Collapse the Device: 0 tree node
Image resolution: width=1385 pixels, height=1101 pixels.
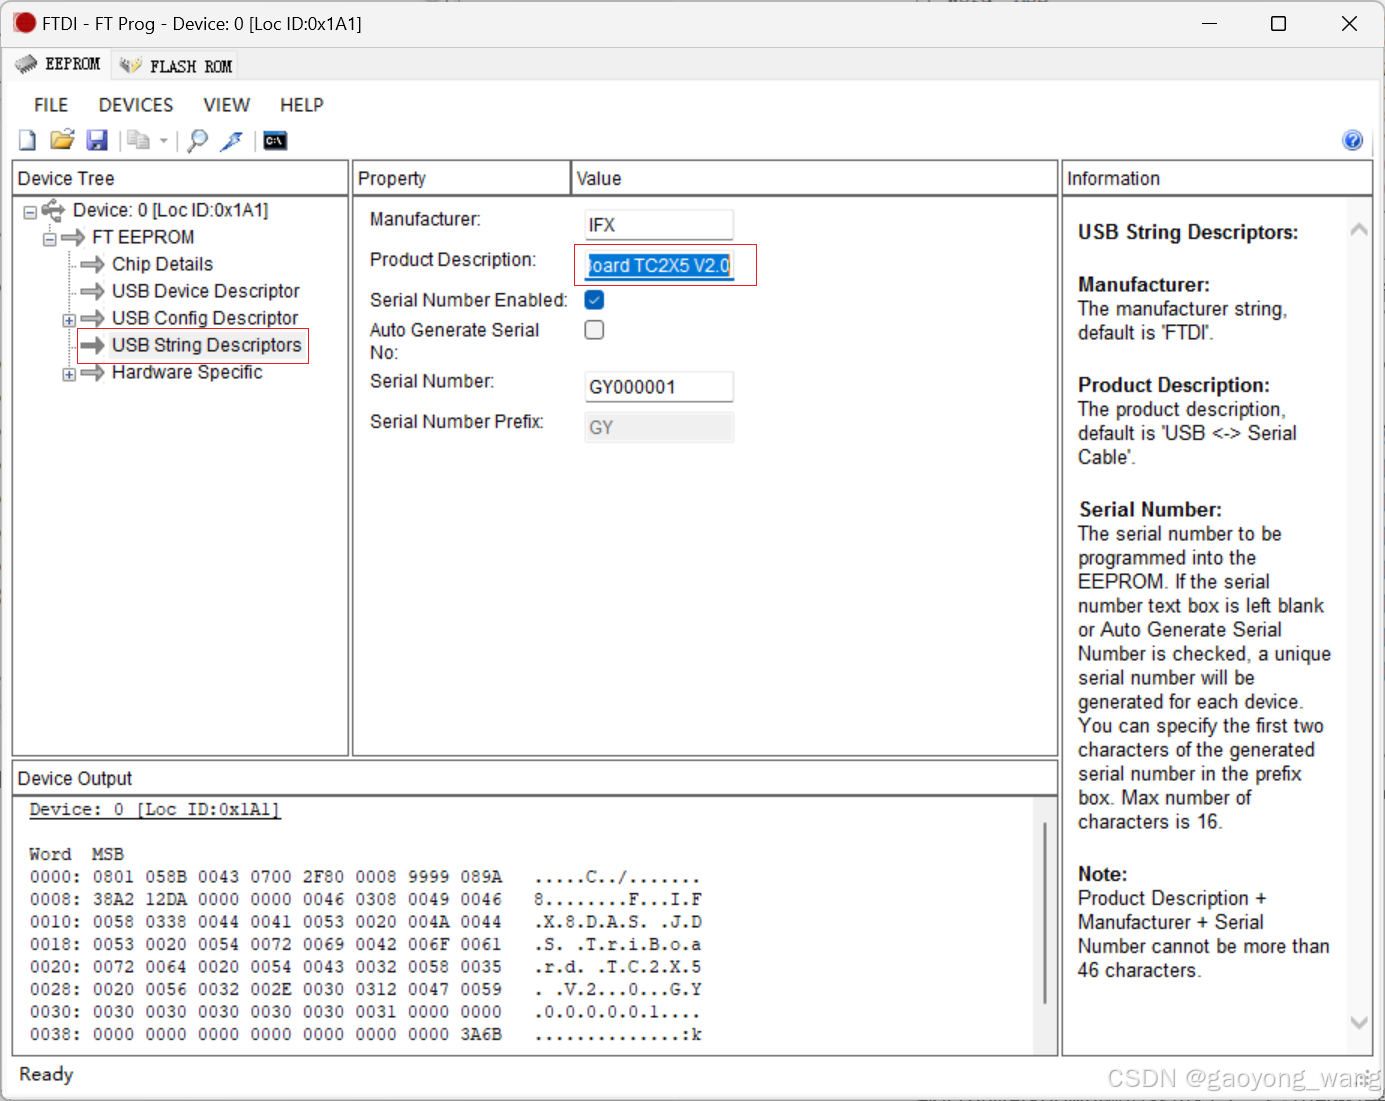tap(30, 212)
